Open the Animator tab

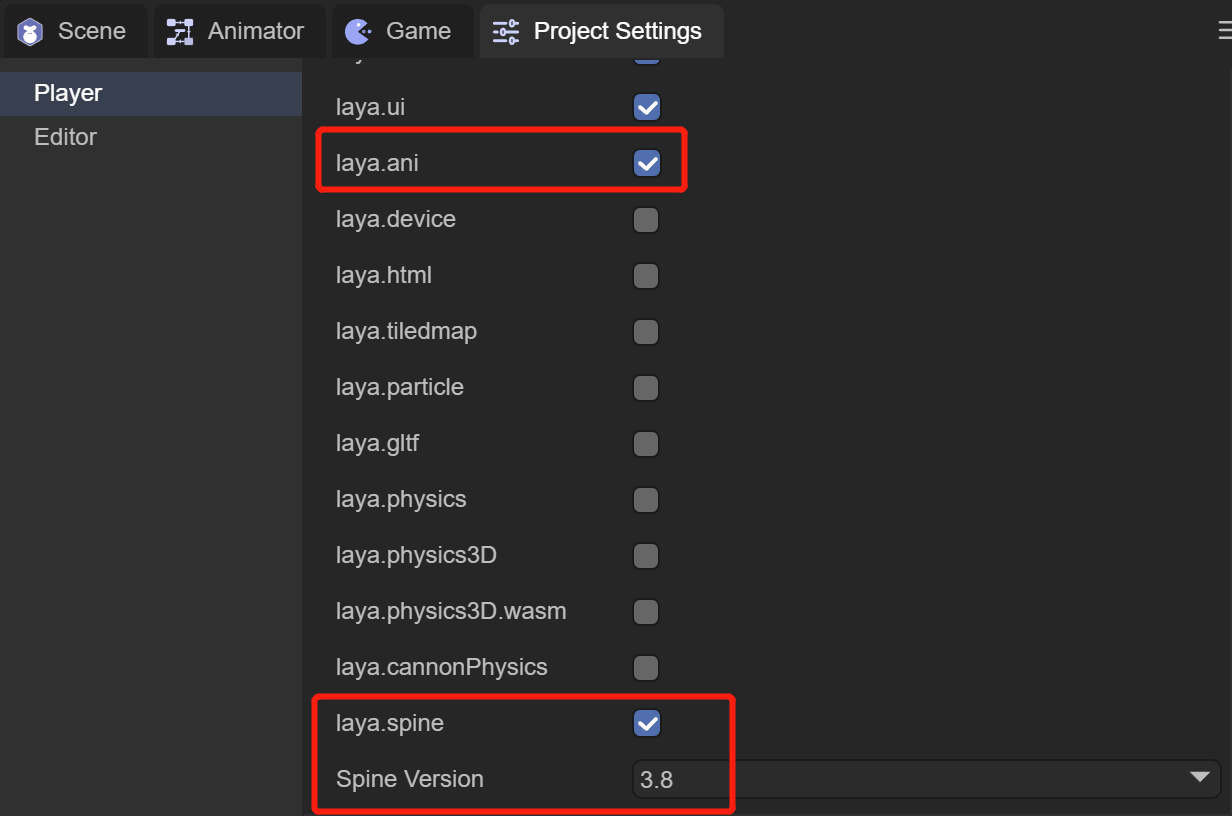click(x=239, y=31)
